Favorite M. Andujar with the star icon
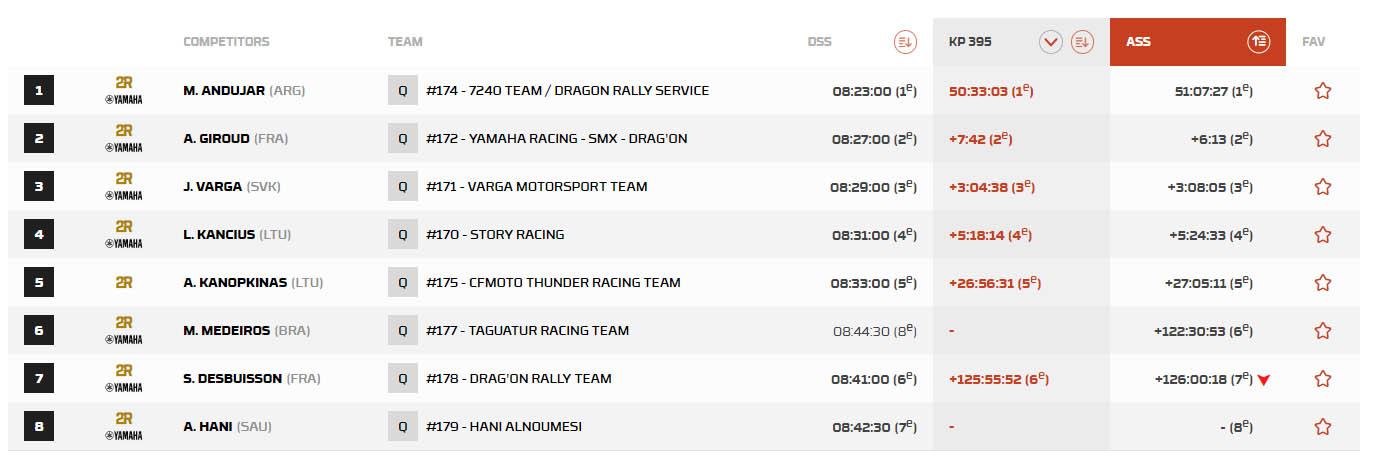Viewport: 1378px width, 460px height. (x=1322, y=91)
